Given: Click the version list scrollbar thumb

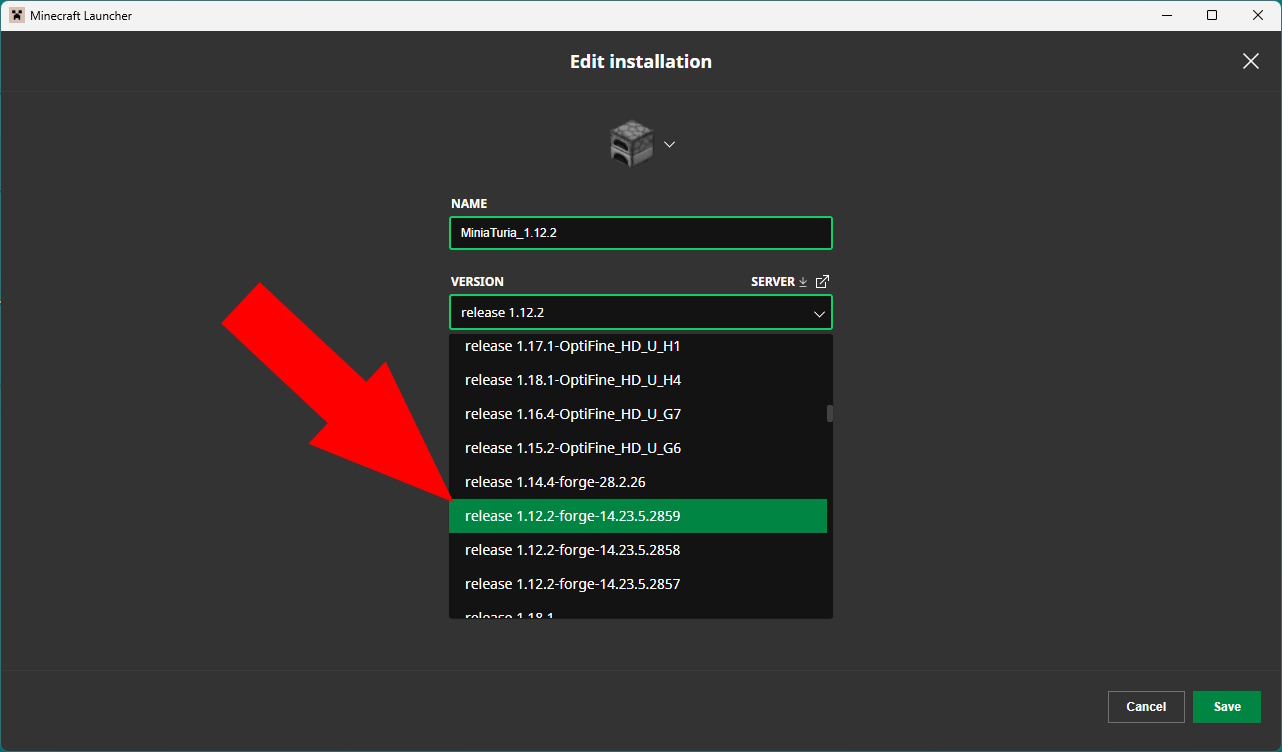Looking at the screenshot, I should pos(829,413).
